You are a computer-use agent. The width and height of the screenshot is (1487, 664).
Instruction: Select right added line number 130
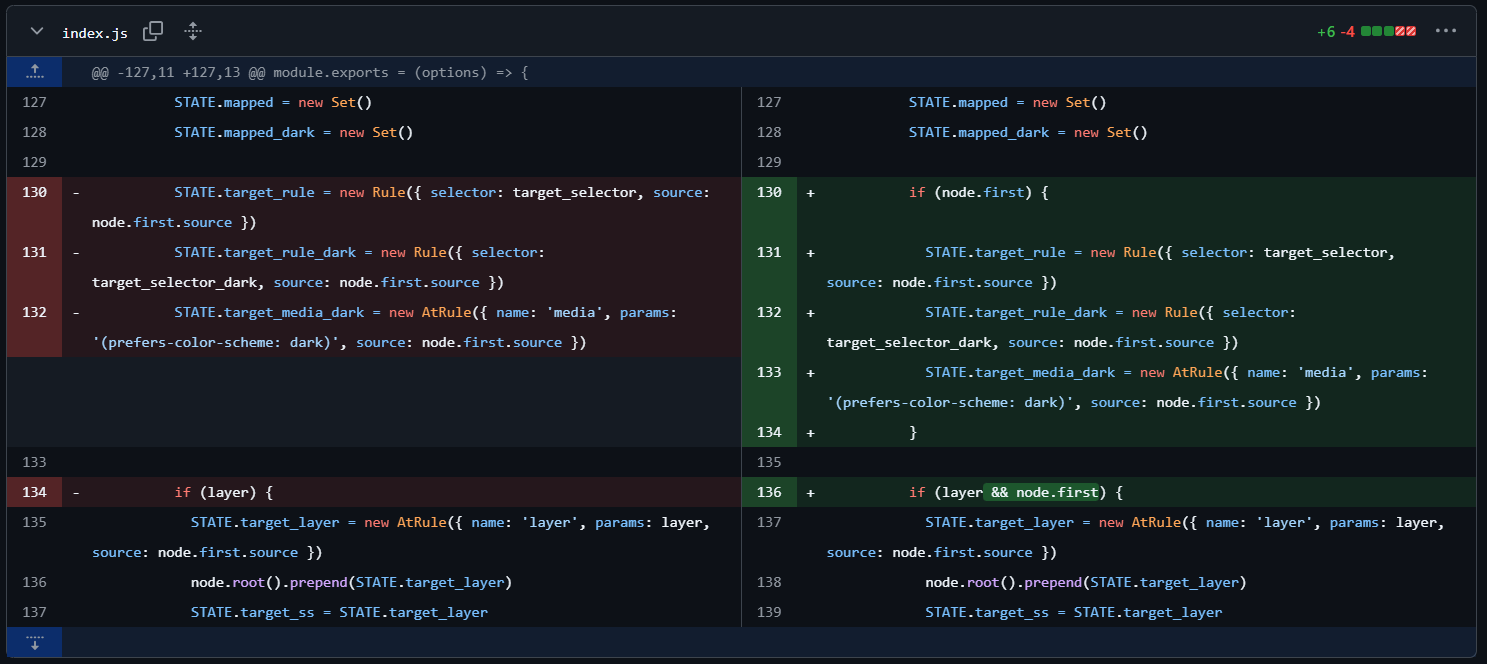pyautogui.click(x=769, y=192)
